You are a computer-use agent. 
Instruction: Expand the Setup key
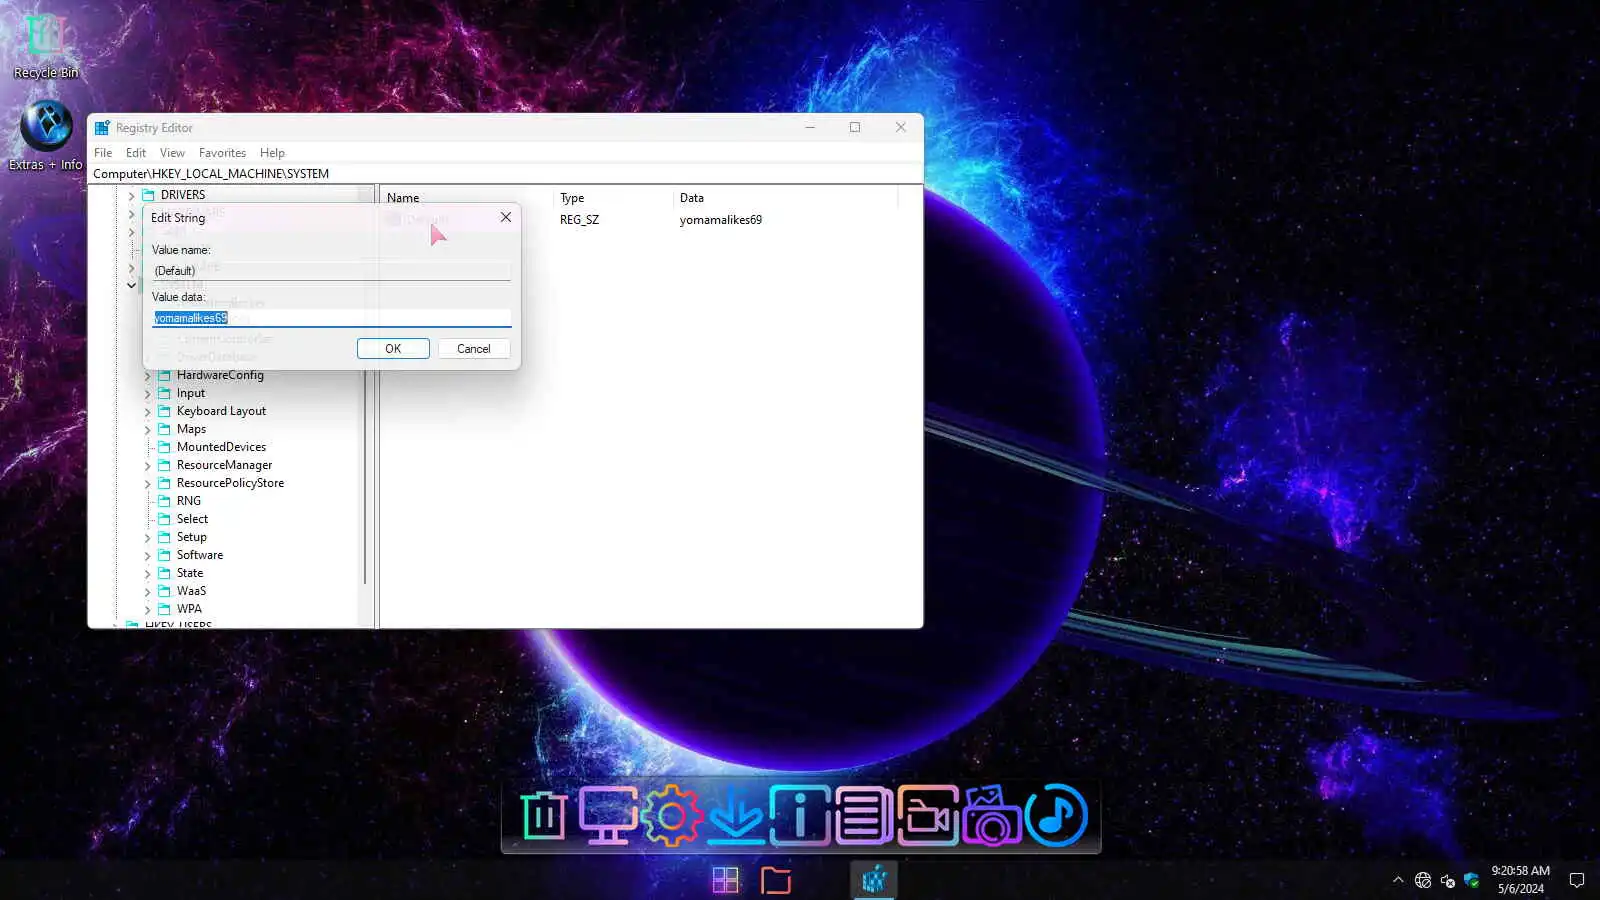pyautogui.click(x=147, y=538)
